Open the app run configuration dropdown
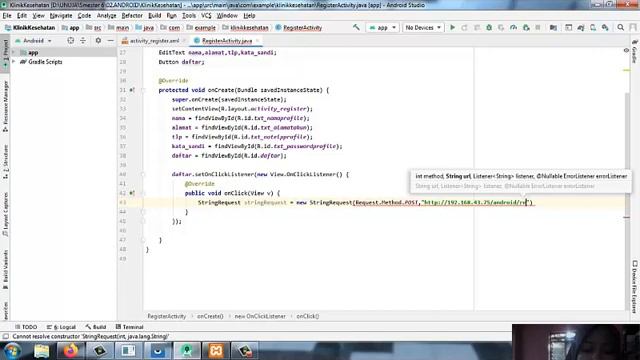640x360 pixels. click(382, 27)
